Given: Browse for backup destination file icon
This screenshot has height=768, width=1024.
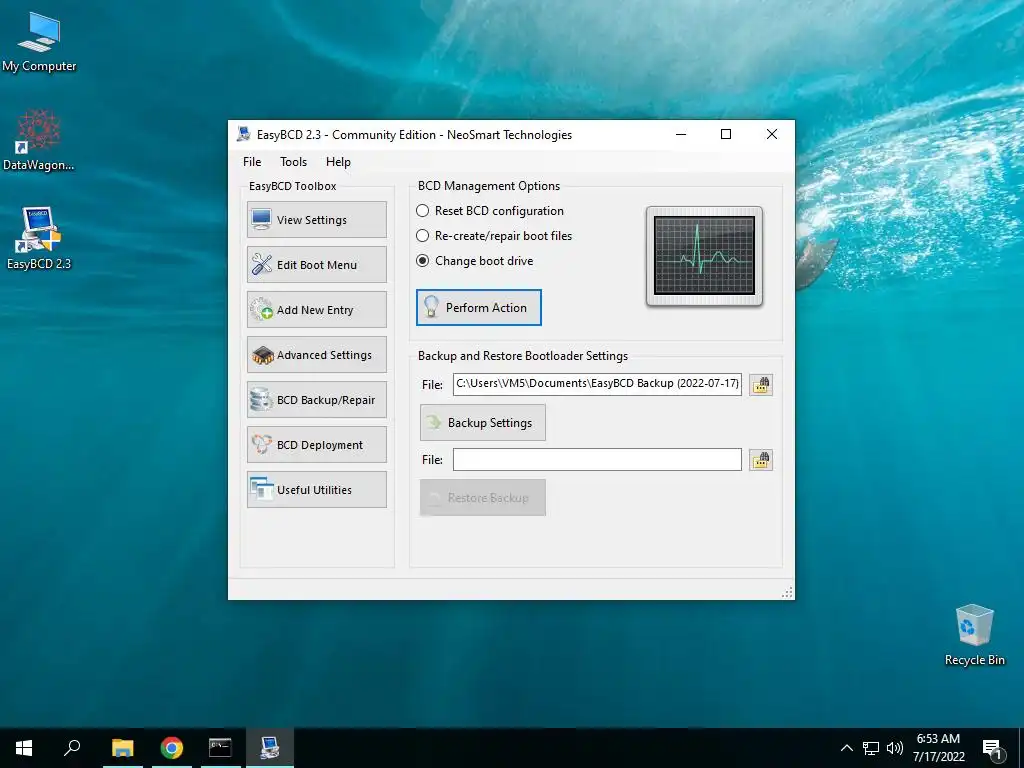Looking at the screenshot, I should 761,385.
